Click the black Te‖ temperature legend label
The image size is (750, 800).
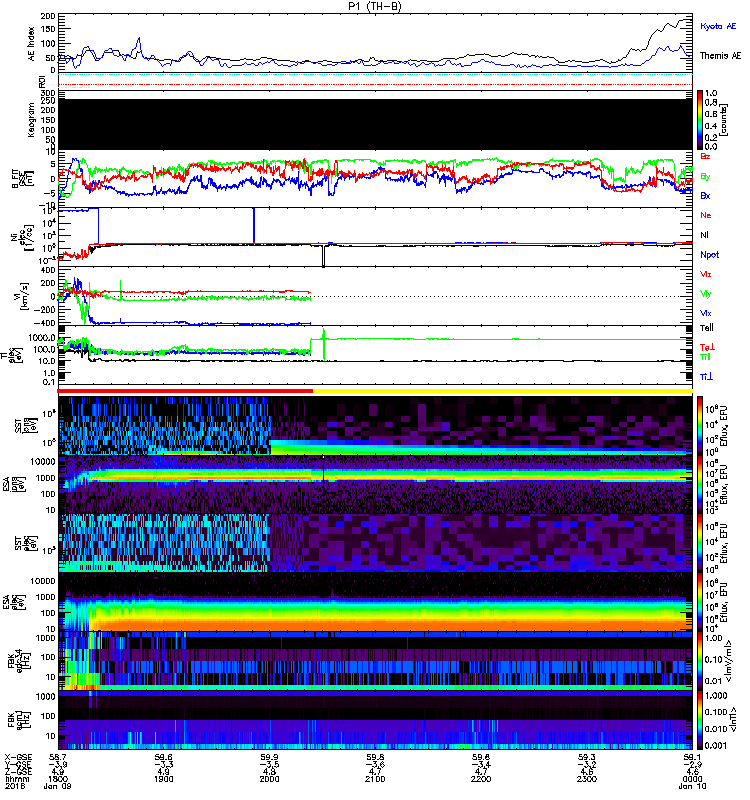pos(707,328)
